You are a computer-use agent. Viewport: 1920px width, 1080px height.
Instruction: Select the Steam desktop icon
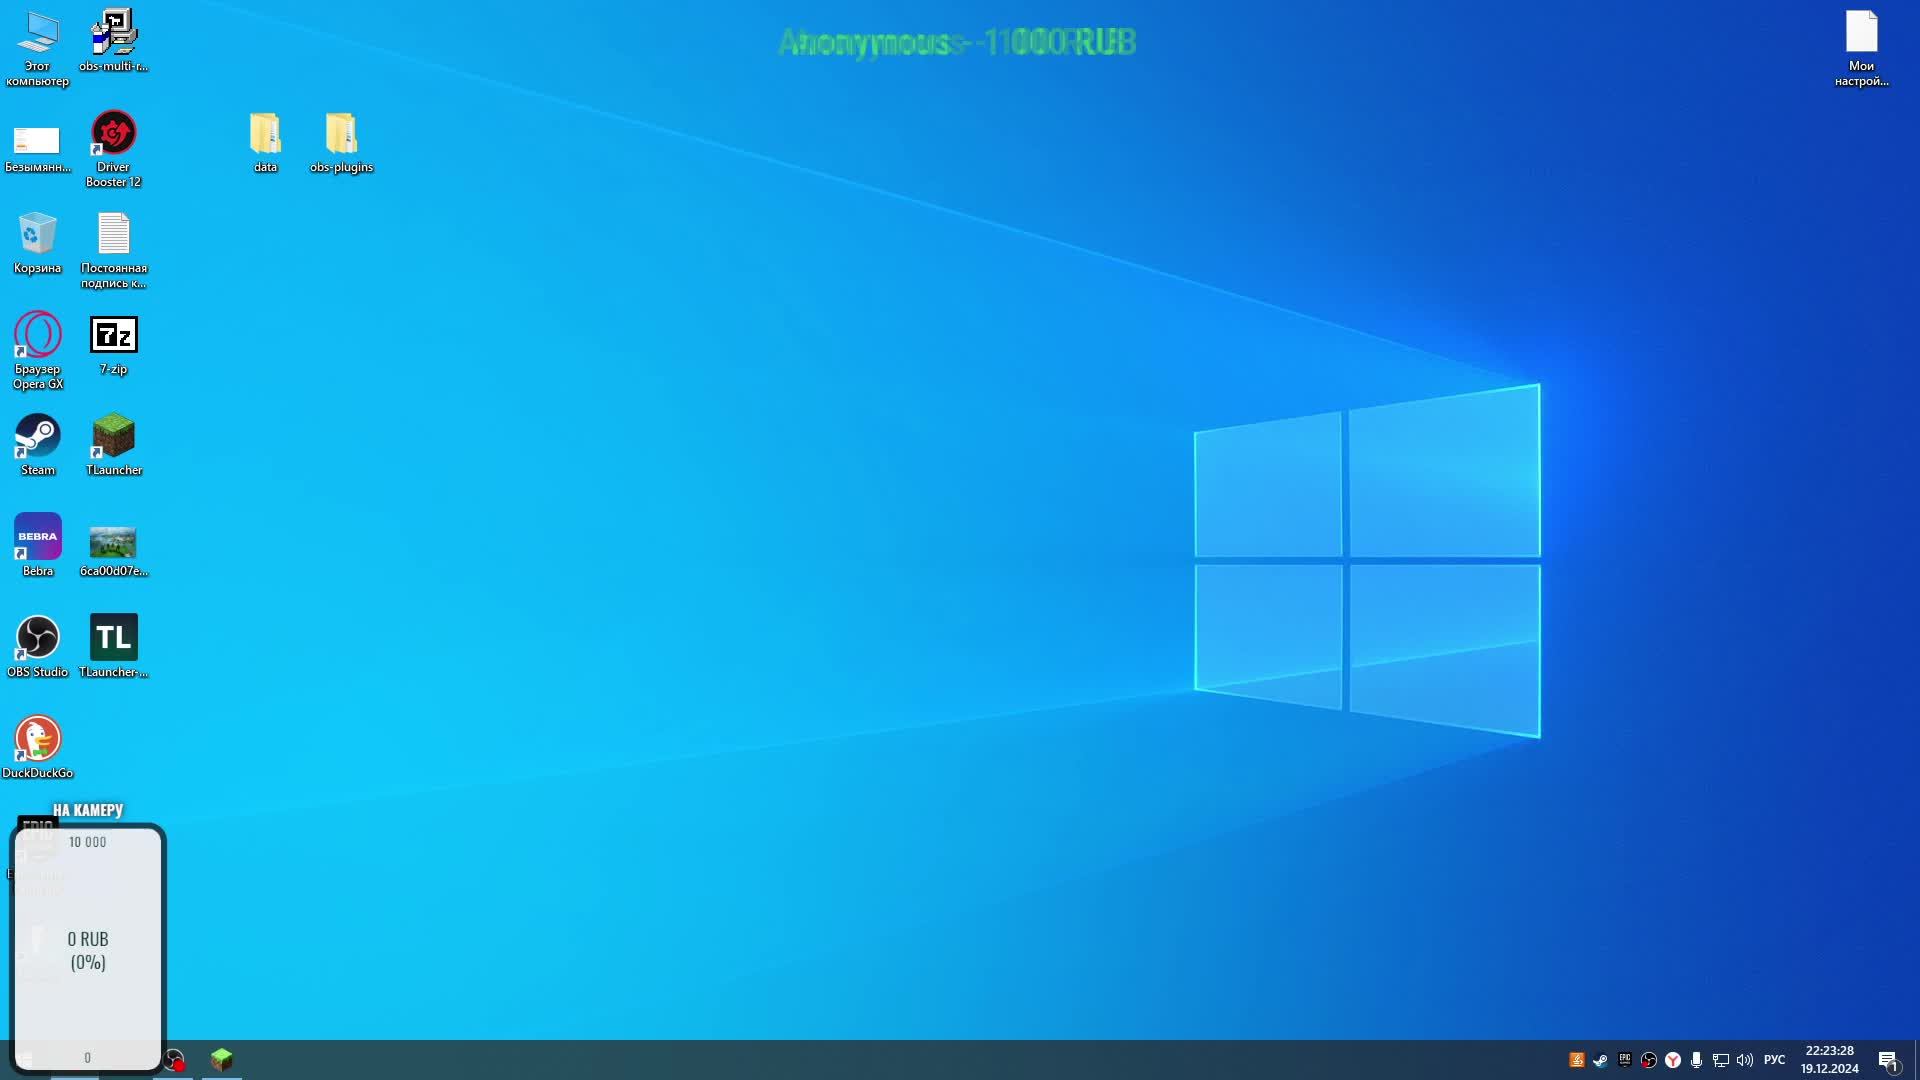click(x=38, y=436)
